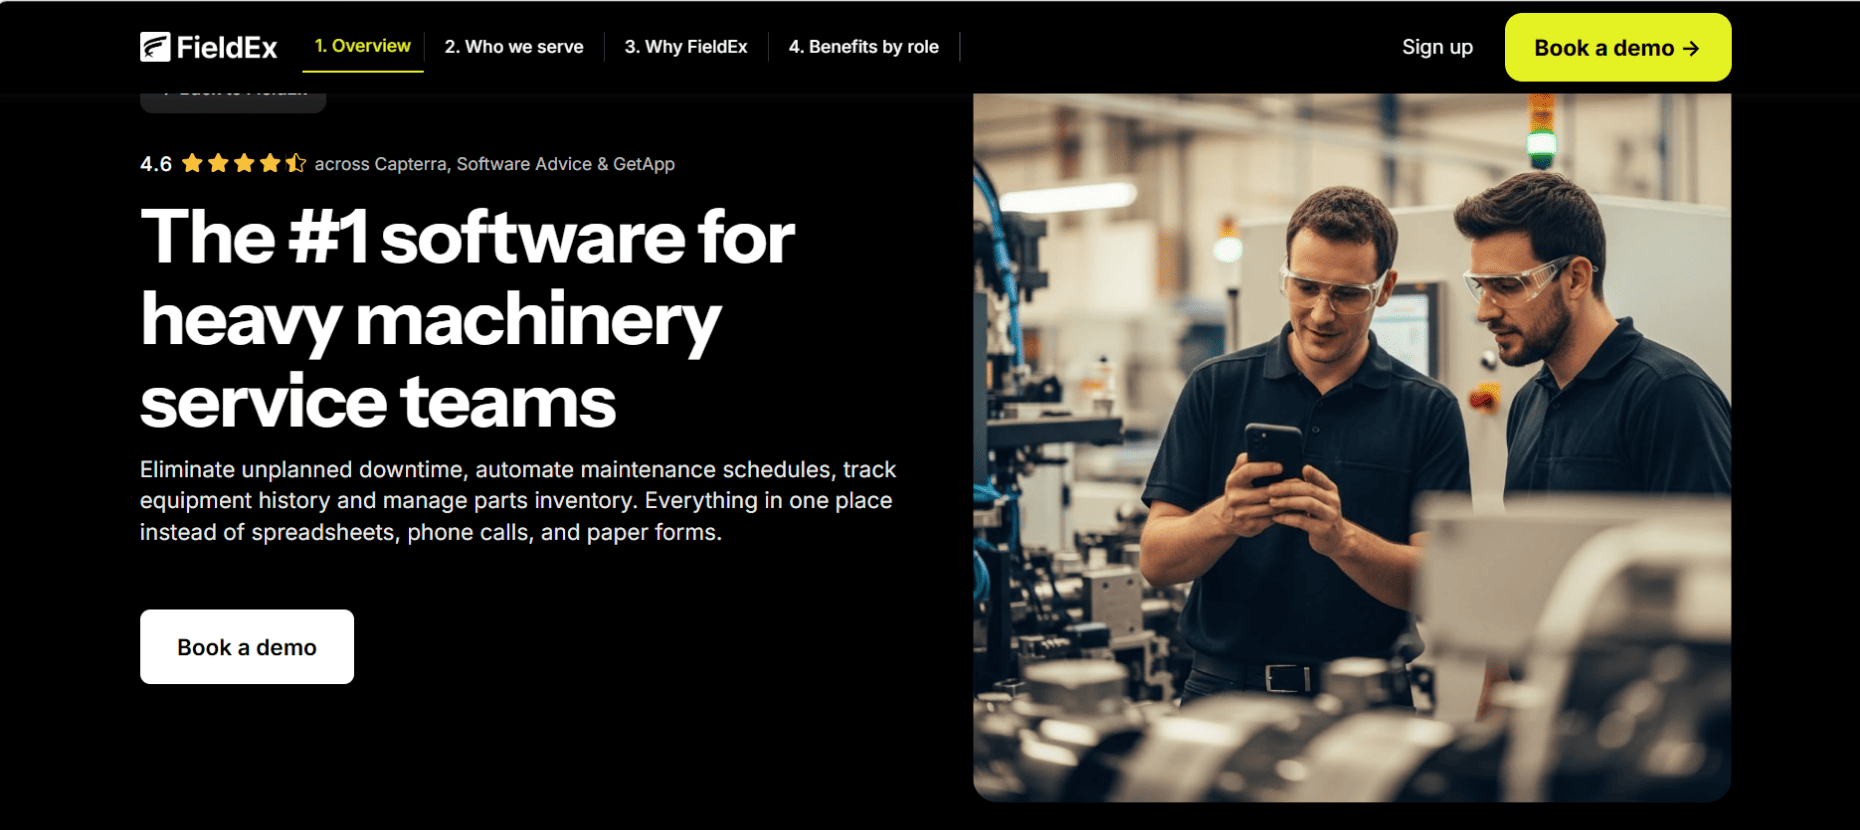
Task: Click the Capterra, Software Advice & GetApp text
Action: click(x=525, y=164)
